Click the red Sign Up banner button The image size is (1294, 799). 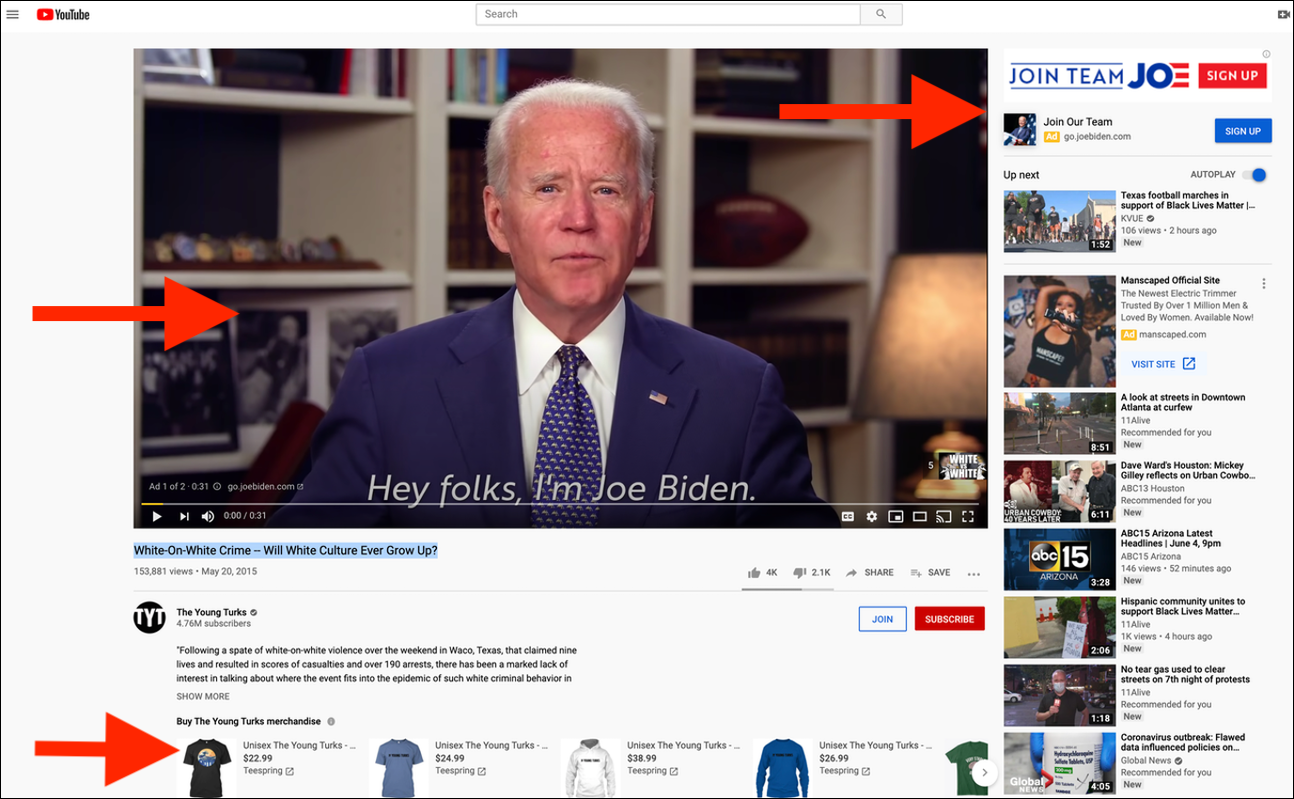(x=1232, y=76)
